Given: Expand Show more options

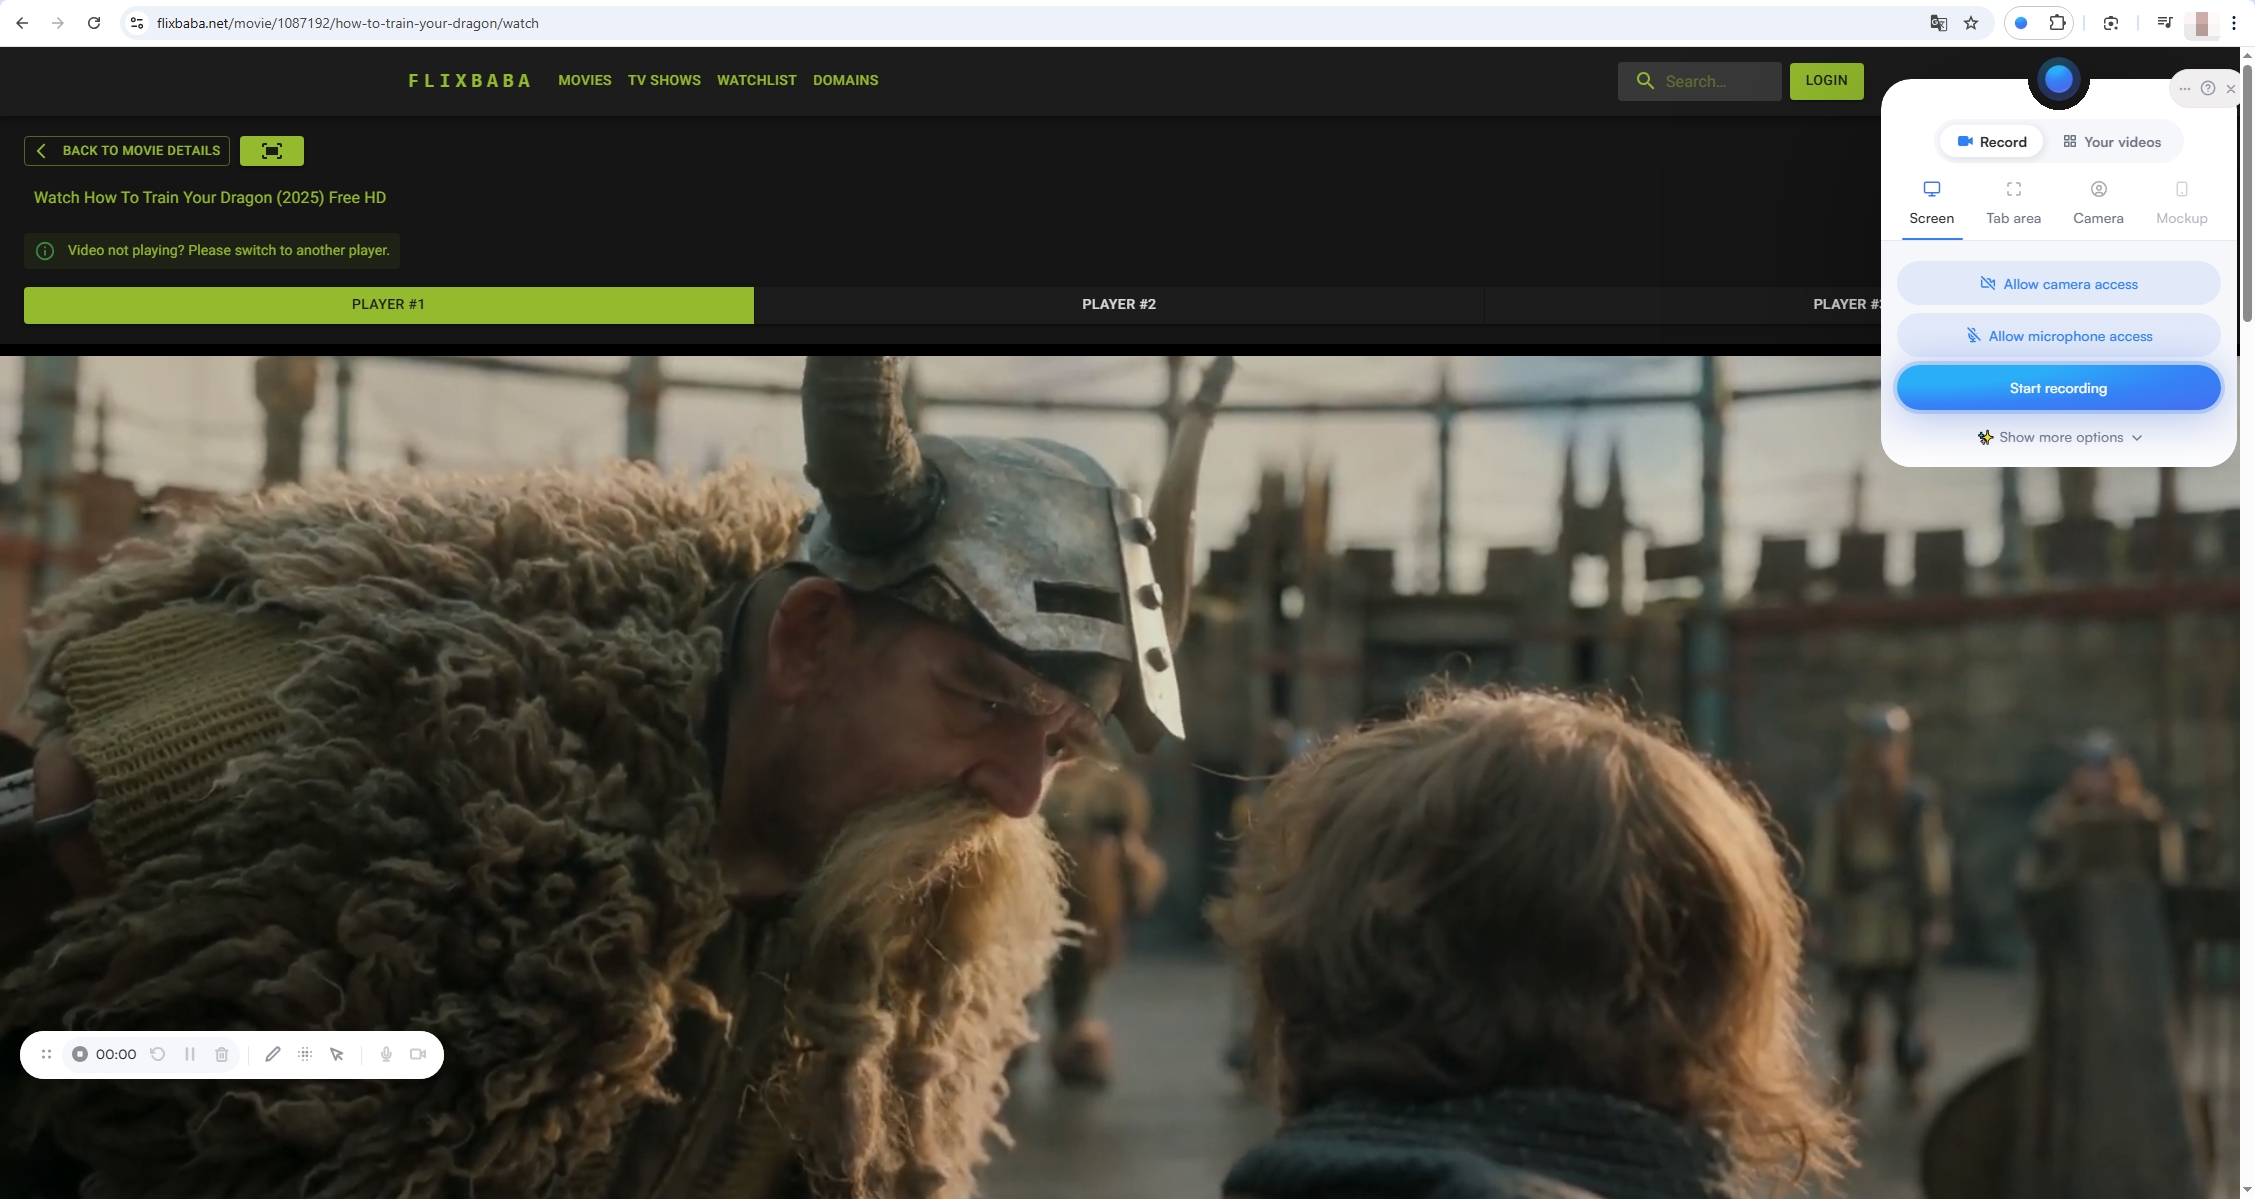Looking at the screenshot, I should pos(2059,438).
